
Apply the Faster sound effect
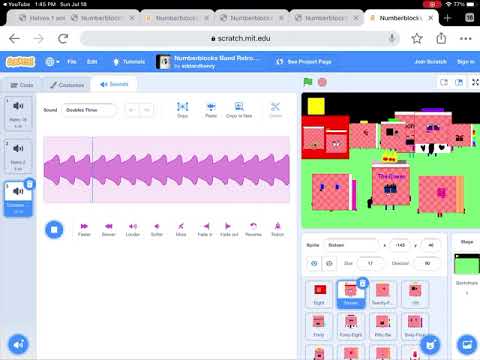pos(84,229)
